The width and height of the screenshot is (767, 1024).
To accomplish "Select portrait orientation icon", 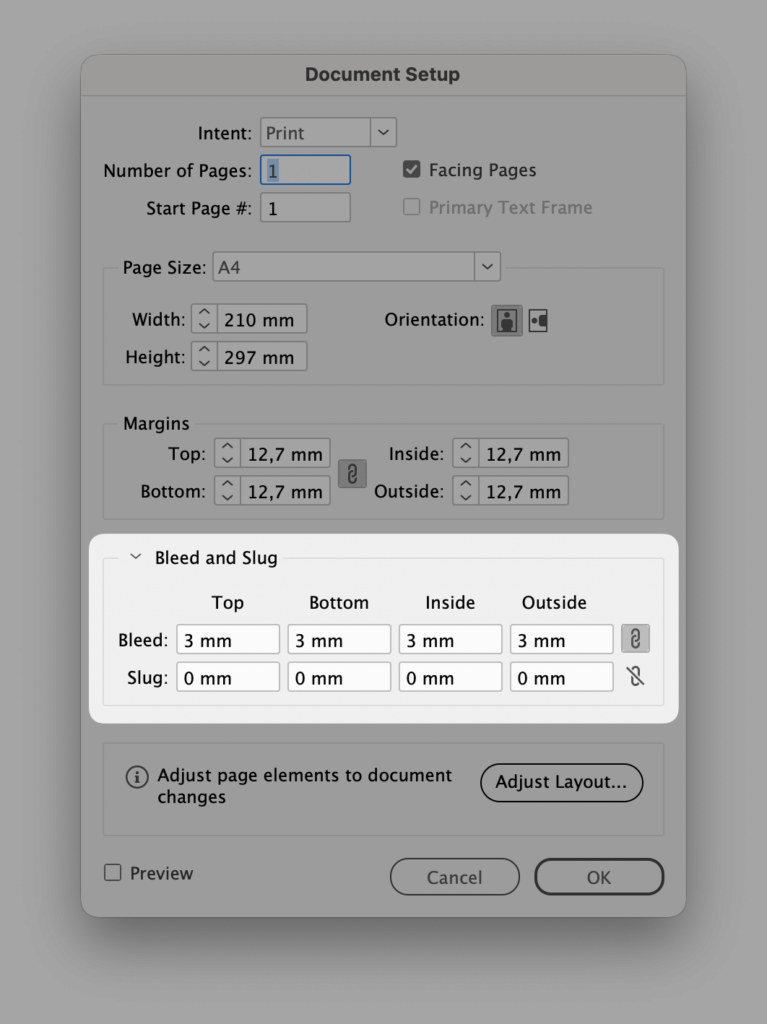I will 507,321.
